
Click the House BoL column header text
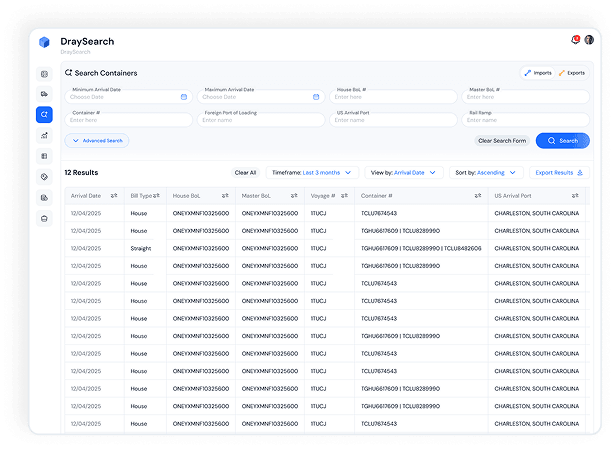click(x=186, y=196)
